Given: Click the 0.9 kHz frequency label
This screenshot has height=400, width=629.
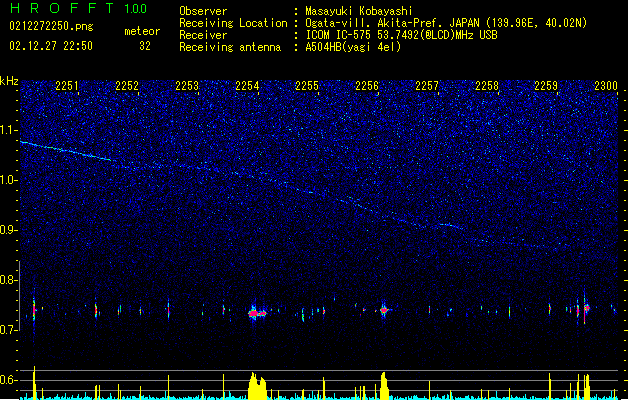Looking at the screenshot, I should click(x=9, y=230).
